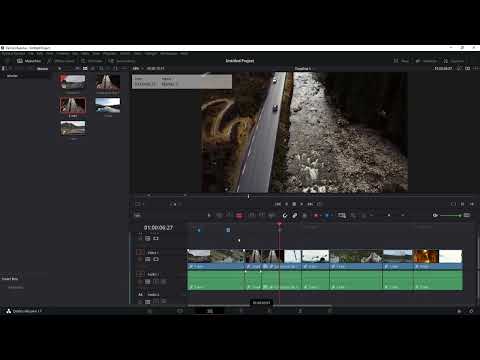
Task: Show the Mixer panel
Action: 401,61
